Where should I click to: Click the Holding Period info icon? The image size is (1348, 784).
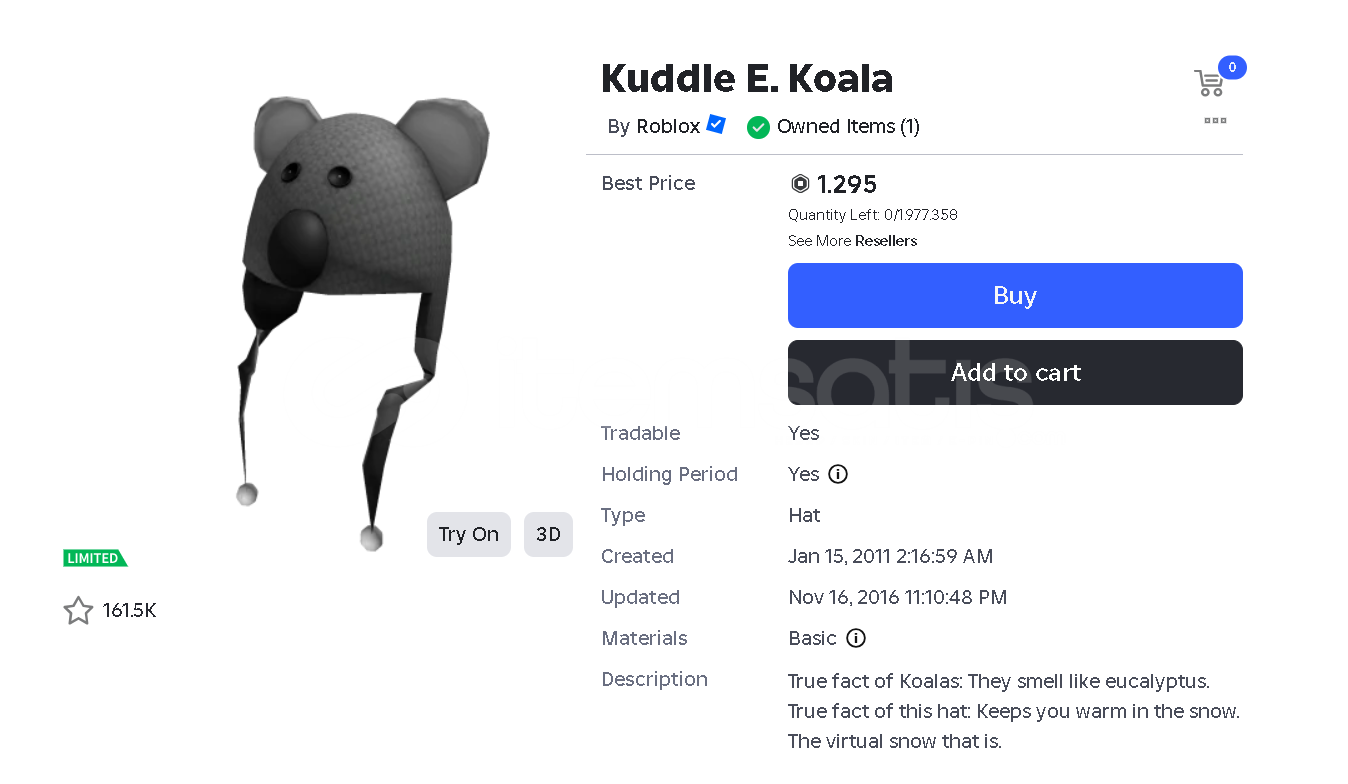click(838, 474)
